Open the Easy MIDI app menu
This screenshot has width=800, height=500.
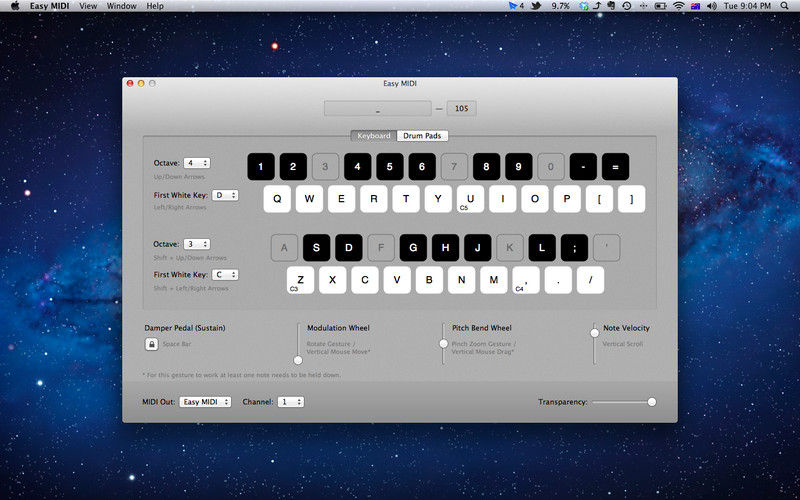[x=49, y=6]
